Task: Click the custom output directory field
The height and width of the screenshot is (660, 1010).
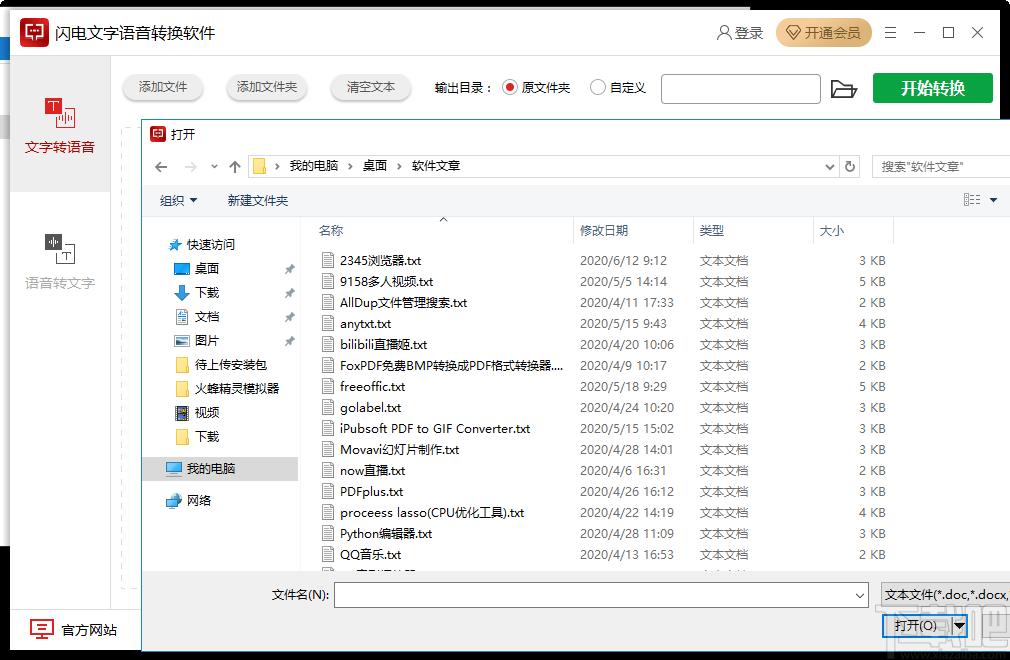Action: coord(741,89)
